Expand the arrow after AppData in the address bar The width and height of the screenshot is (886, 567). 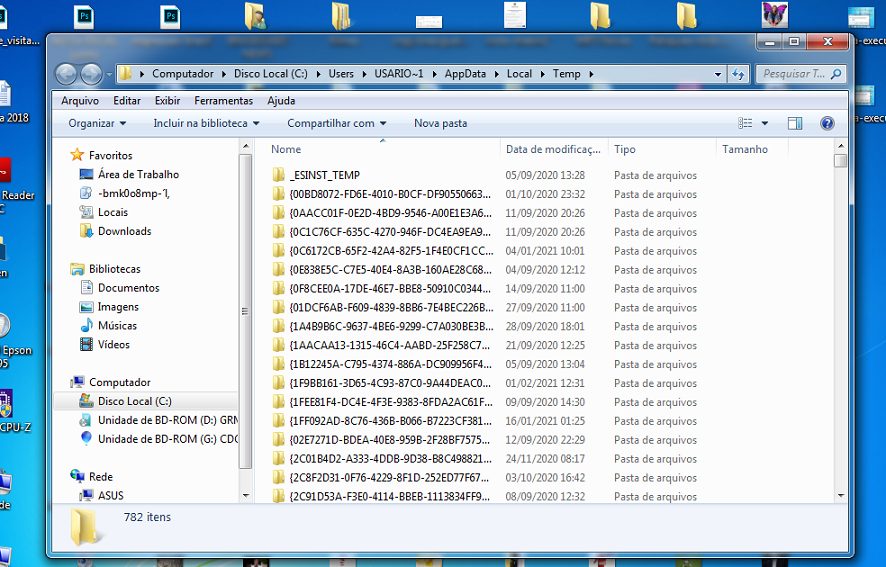click(x=497, y=74)
